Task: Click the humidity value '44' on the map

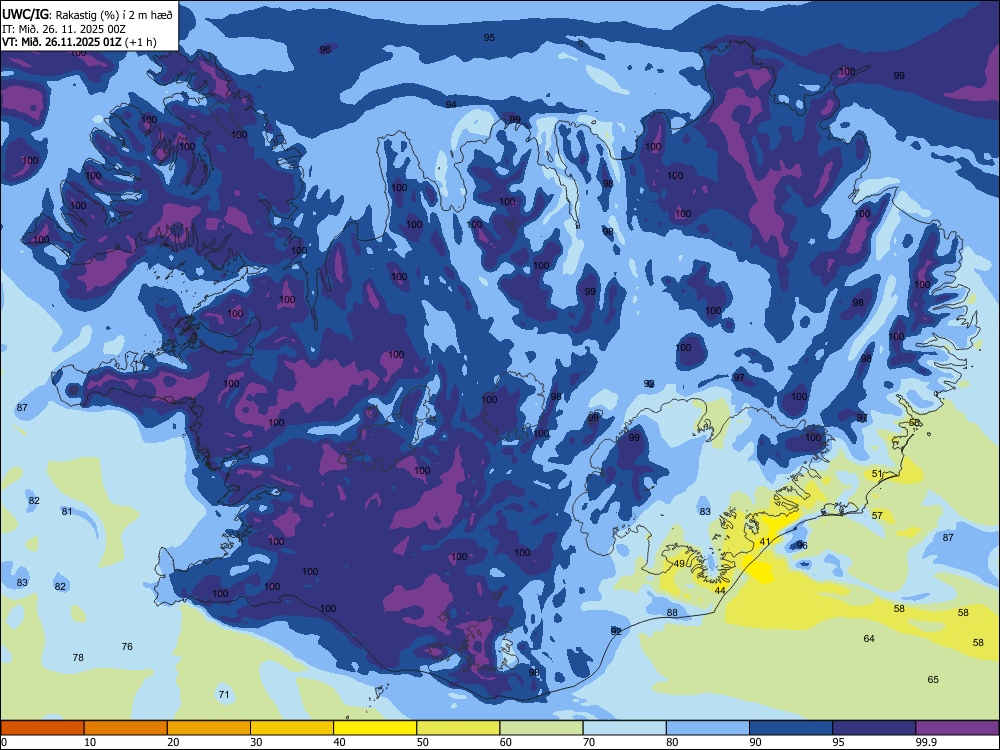Action: tap(720, 591)
